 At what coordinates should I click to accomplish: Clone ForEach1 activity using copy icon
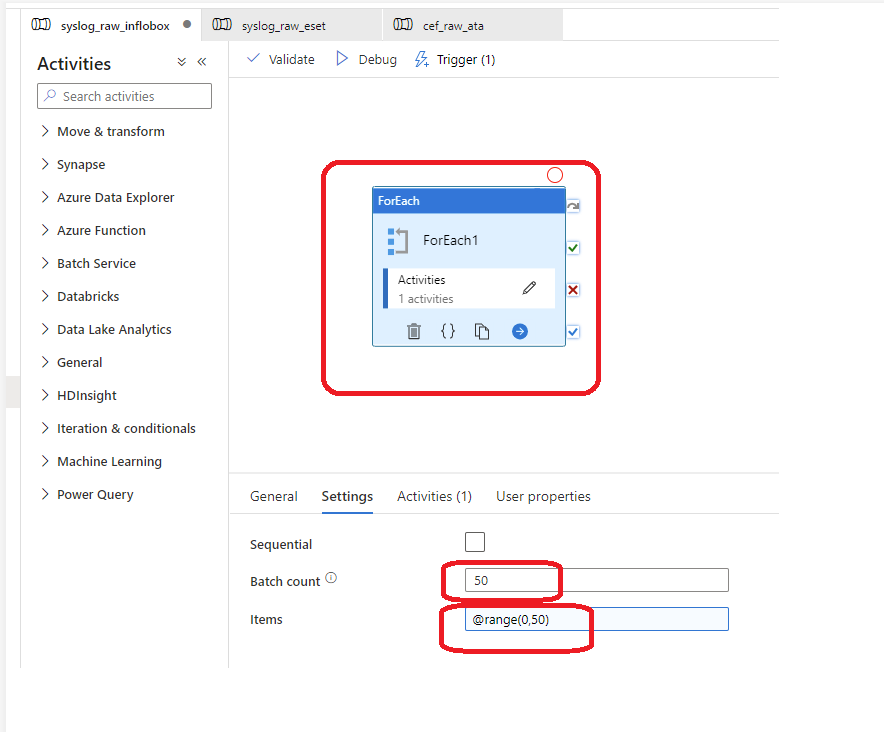coord(482,331)
